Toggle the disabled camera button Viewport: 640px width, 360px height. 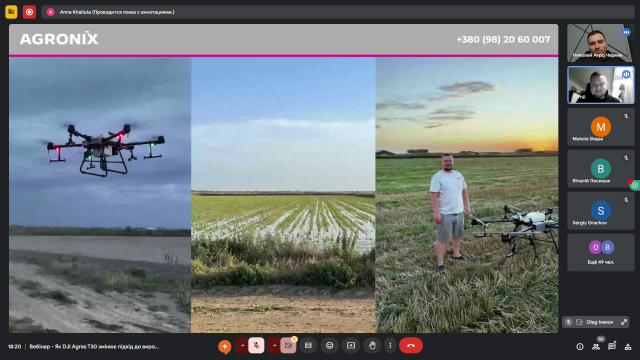288,346
